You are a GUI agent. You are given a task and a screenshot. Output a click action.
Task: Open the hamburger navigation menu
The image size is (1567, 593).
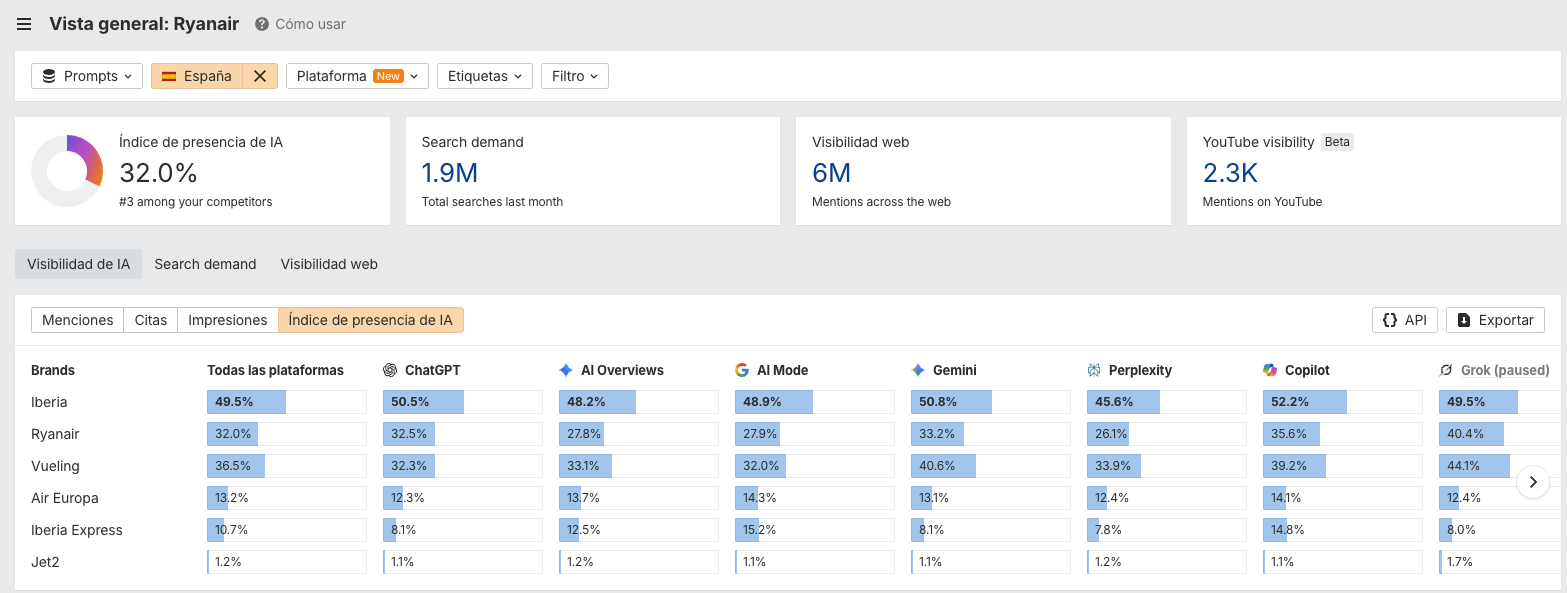coord(24,24)
